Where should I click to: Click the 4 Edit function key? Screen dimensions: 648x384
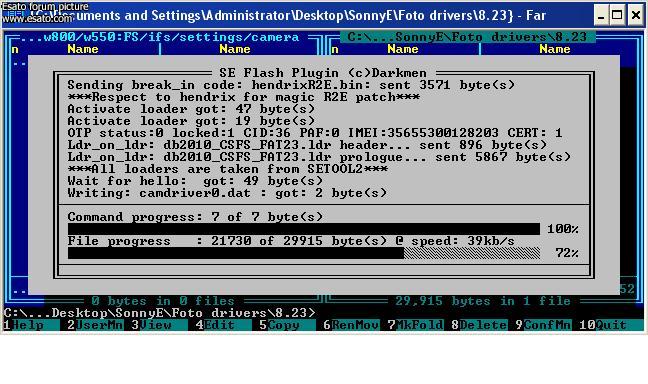pos(223,325)
